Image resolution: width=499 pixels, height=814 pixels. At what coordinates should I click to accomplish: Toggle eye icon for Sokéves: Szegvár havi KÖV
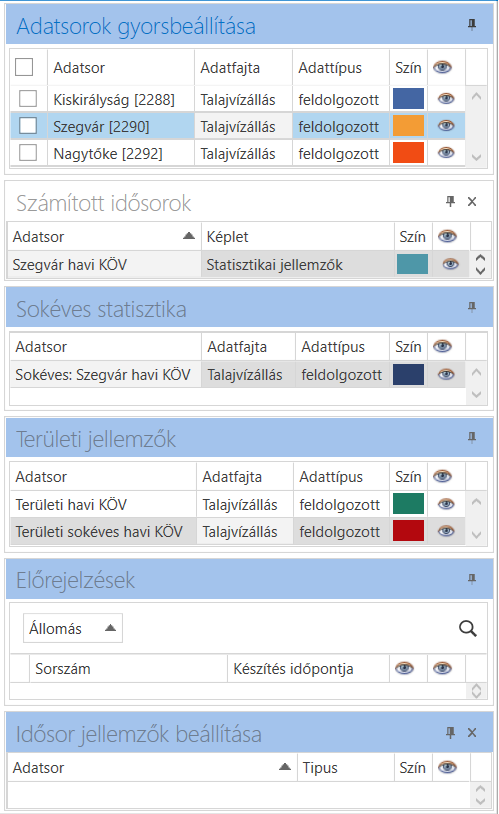(446, 374)
